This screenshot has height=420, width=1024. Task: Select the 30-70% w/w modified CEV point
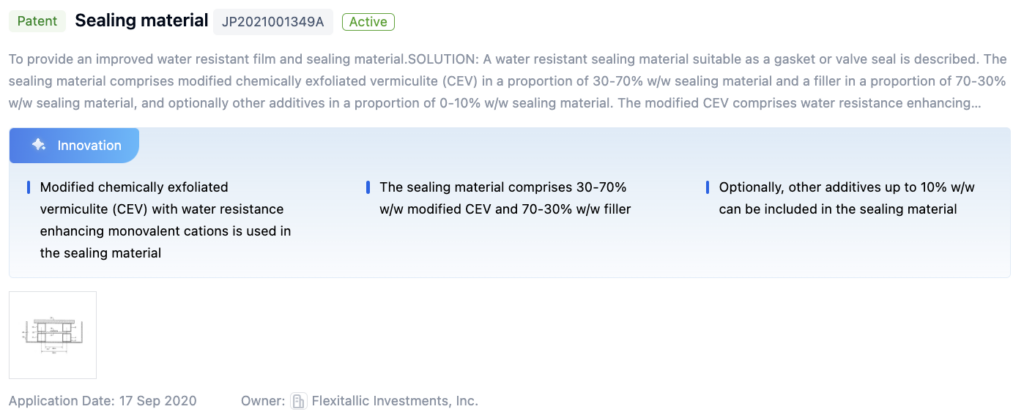pos(505,198)
